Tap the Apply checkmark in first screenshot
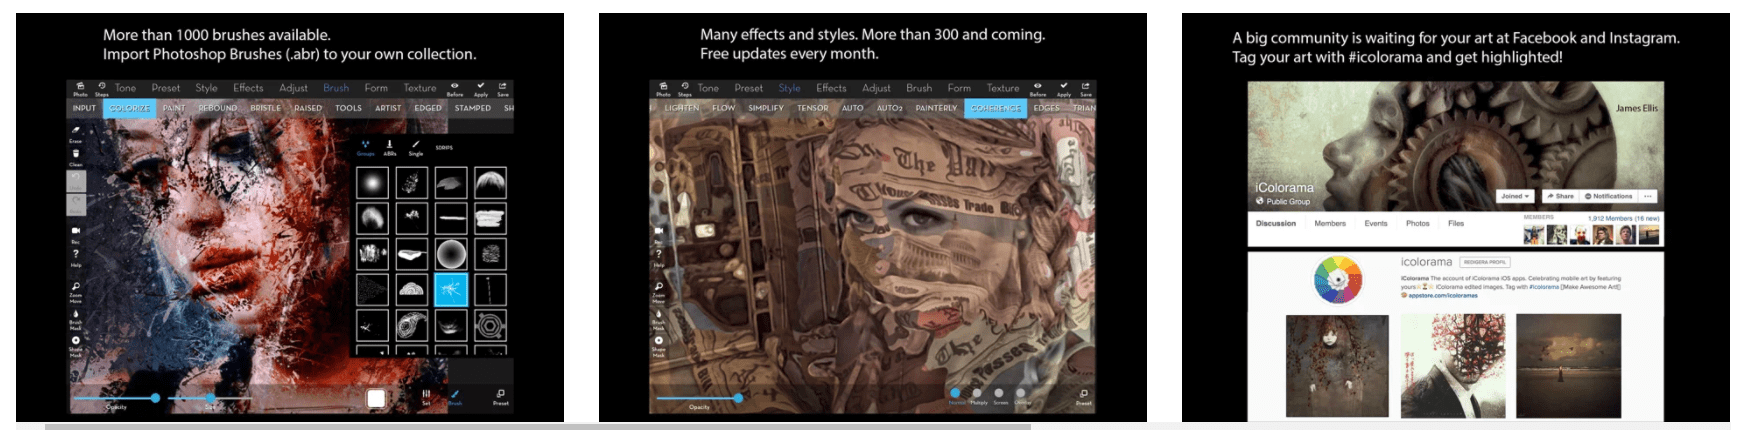The width and height of the screenshot is (1737, 430). 480,89
